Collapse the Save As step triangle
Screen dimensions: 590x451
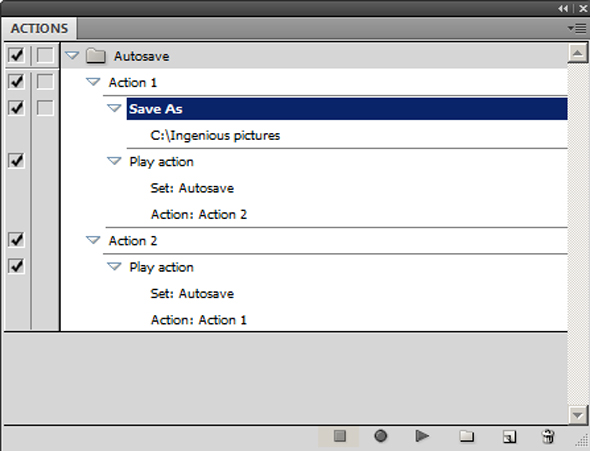click(114, 108)
